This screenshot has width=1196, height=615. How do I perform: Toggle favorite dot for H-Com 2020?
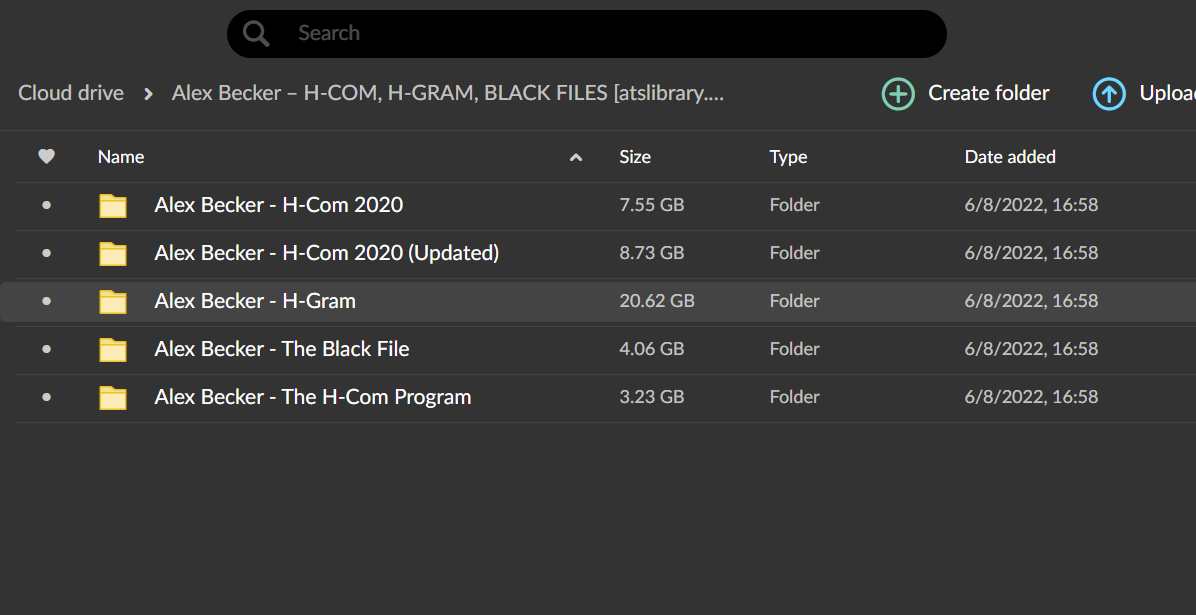coord(47,204)
